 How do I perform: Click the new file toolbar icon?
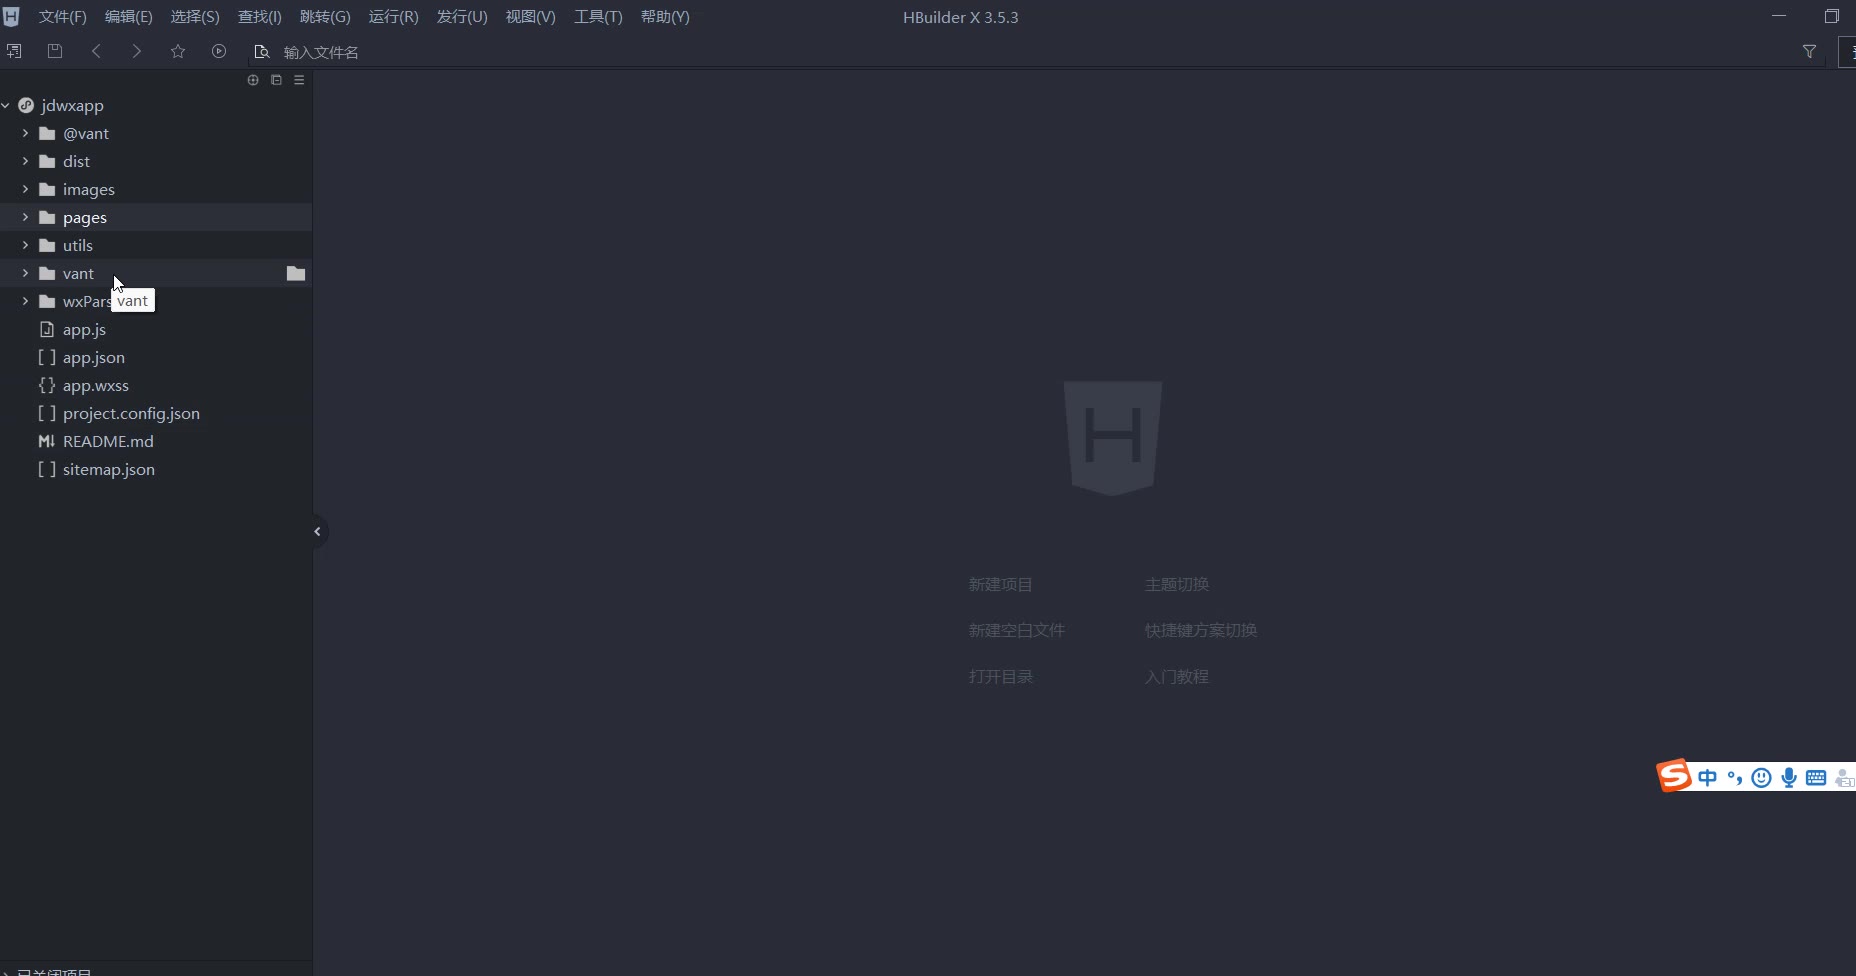tap(14, 51)
